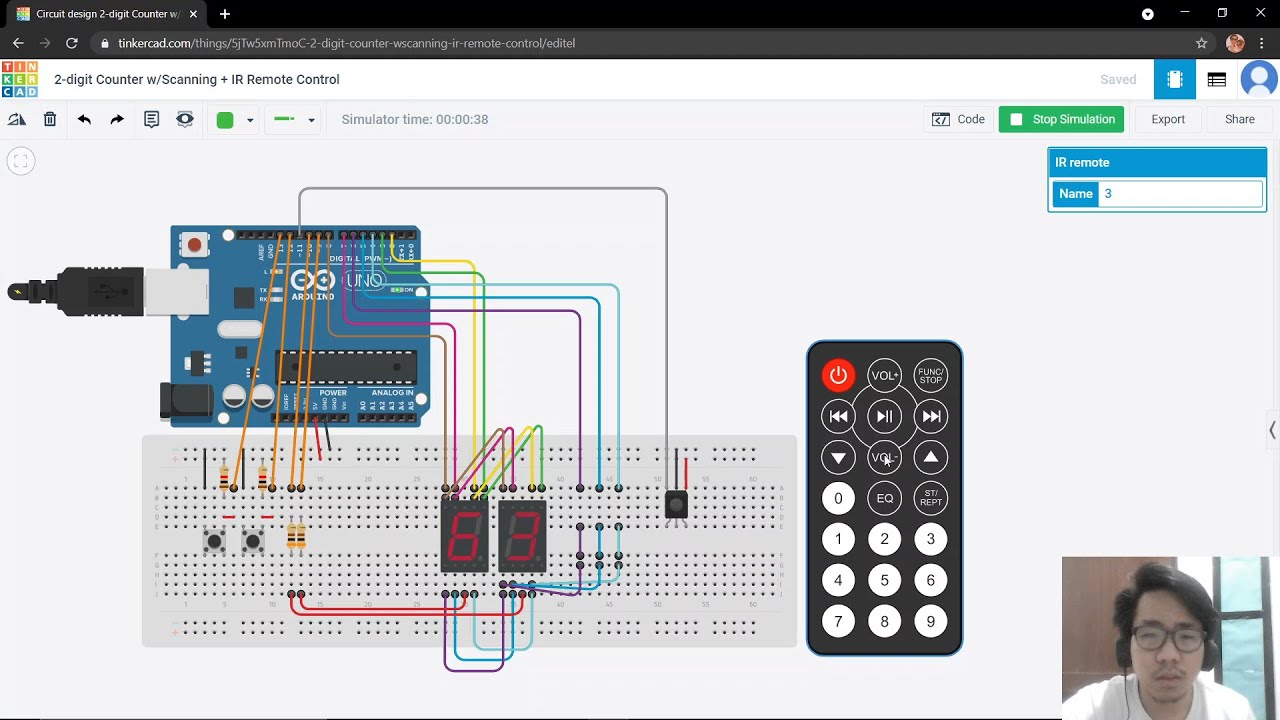
Task: Click the Simulator time readout
Action: click(415, 120)
